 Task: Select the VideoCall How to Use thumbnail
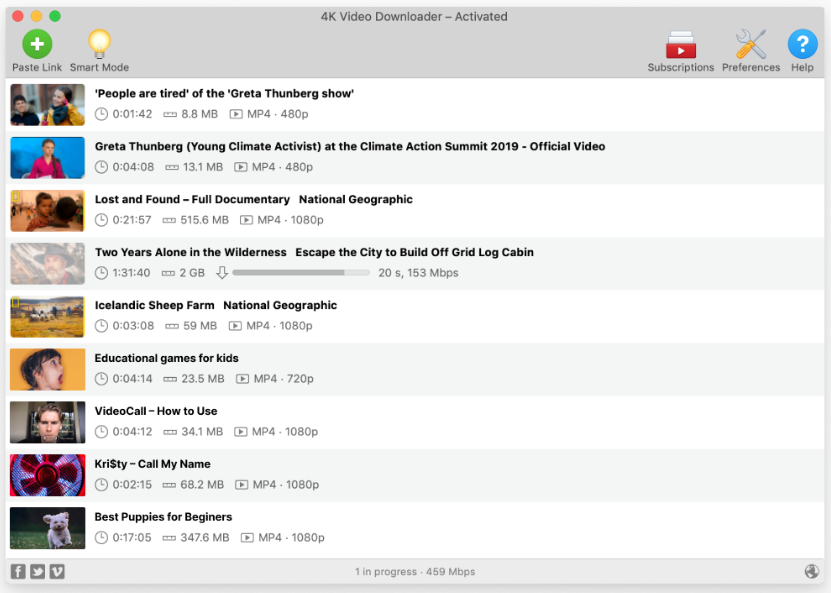(x=47, y=422)
